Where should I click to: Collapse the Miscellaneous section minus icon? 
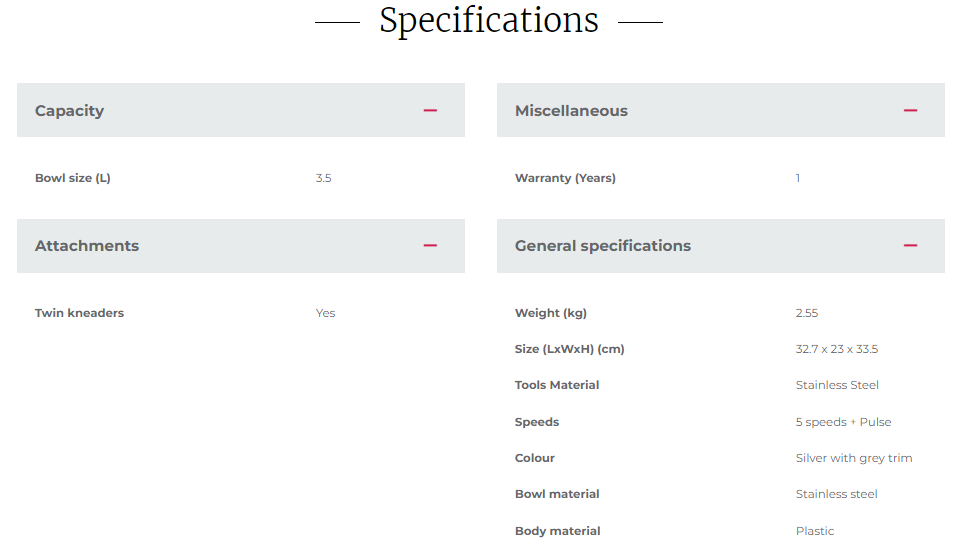910,110
